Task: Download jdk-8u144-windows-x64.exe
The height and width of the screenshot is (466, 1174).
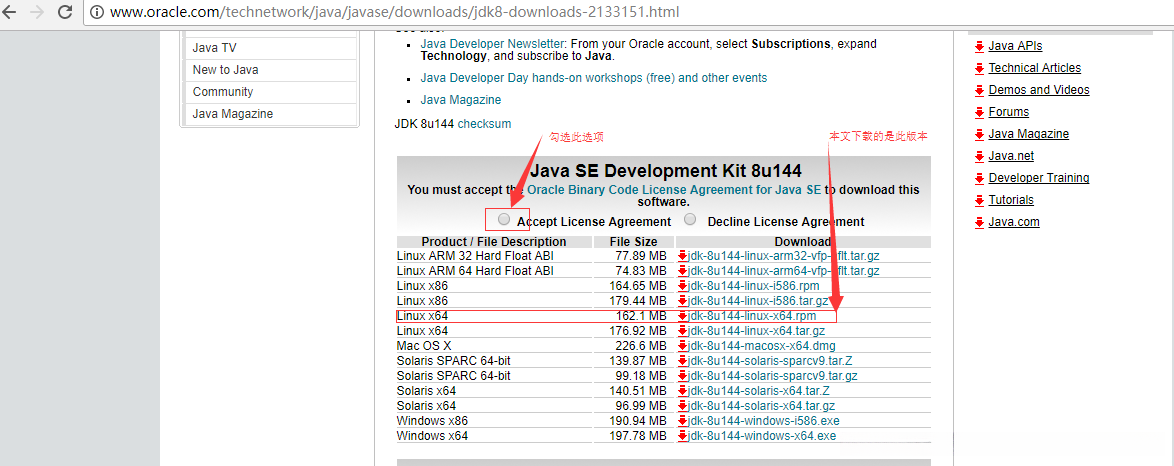Action: pos(762,436)
